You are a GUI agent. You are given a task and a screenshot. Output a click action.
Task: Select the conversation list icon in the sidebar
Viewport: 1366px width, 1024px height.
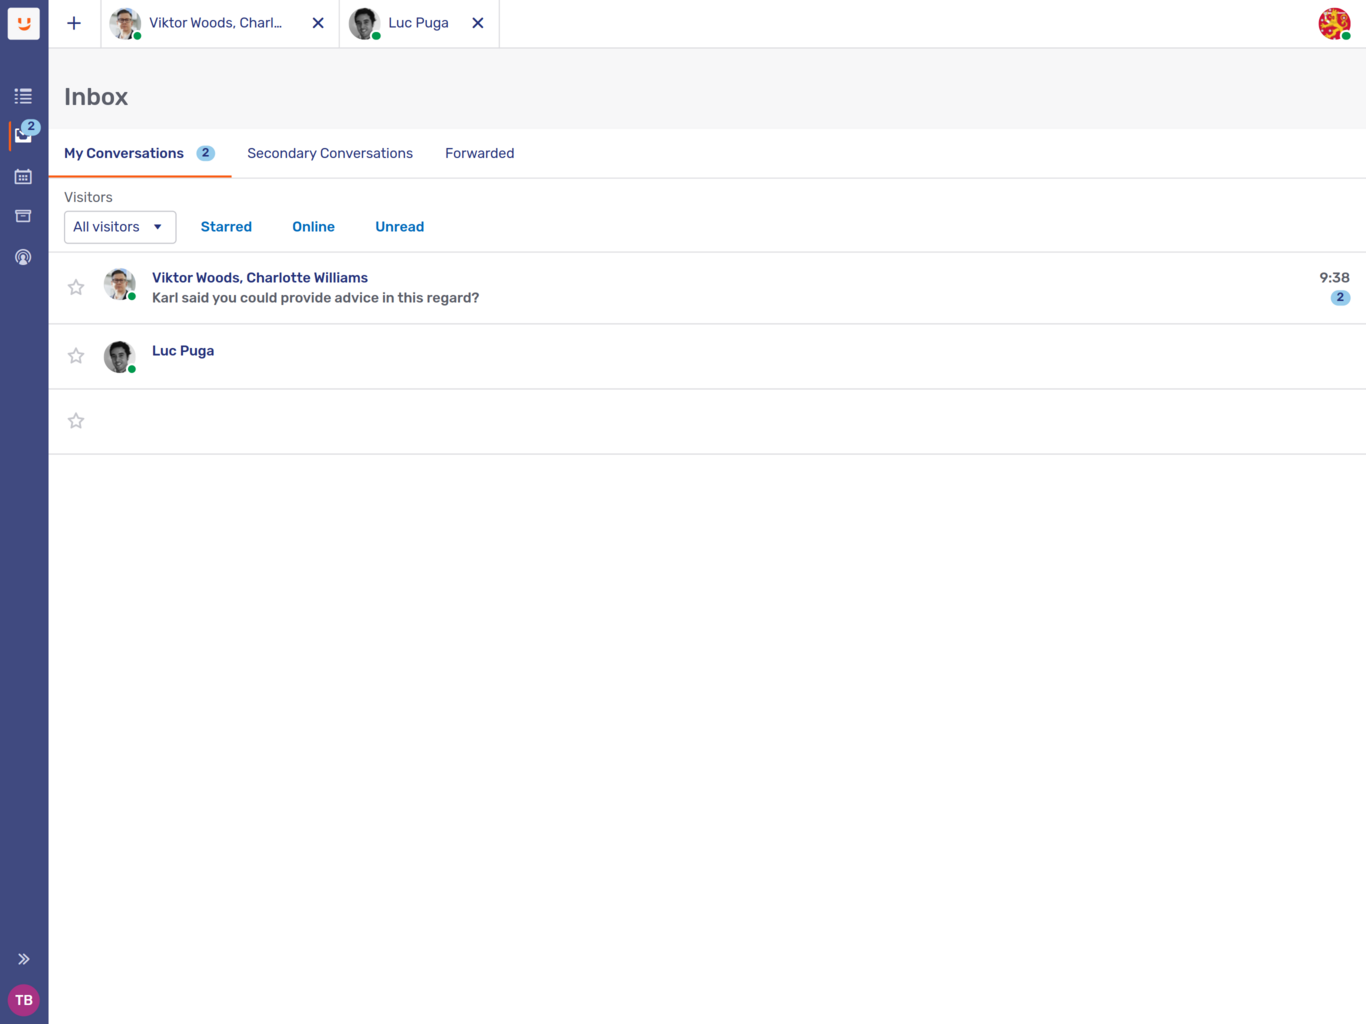point(23,95)
